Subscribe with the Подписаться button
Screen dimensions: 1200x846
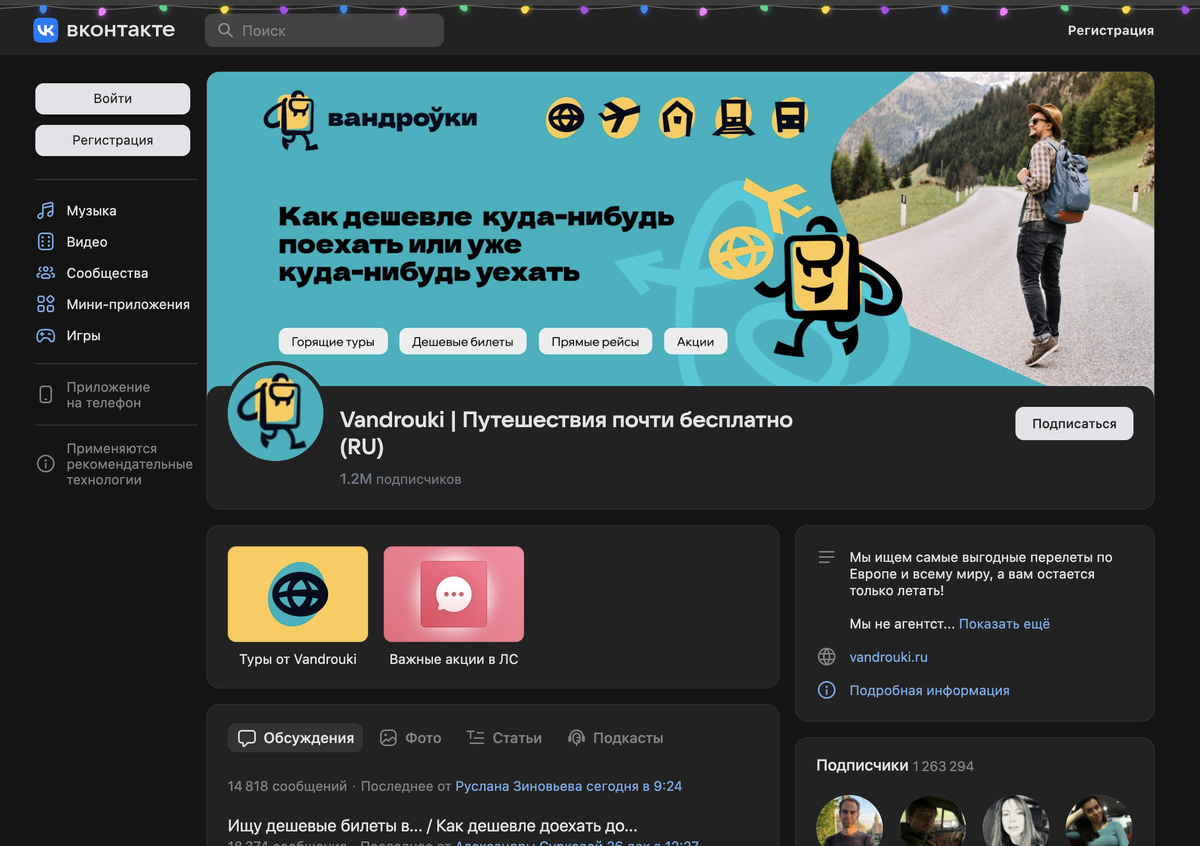coord(1074,424)
